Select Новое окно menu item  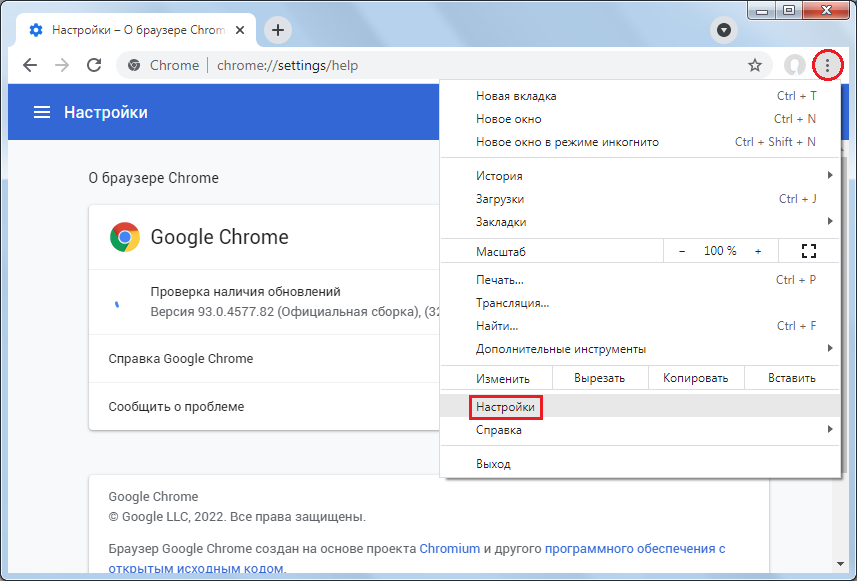click(x=640, y=119)
